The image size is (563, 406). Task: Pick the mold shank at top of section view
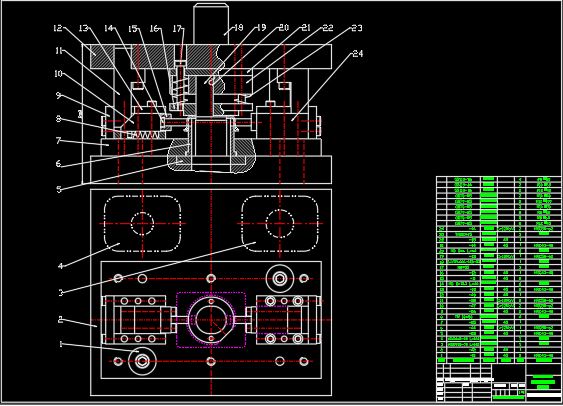point(211,24)
